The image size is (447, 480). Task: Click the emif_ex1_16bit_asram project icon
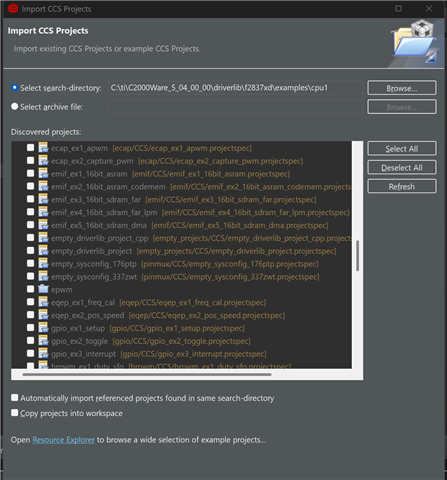pyautogui.click(x=43, y=173)
